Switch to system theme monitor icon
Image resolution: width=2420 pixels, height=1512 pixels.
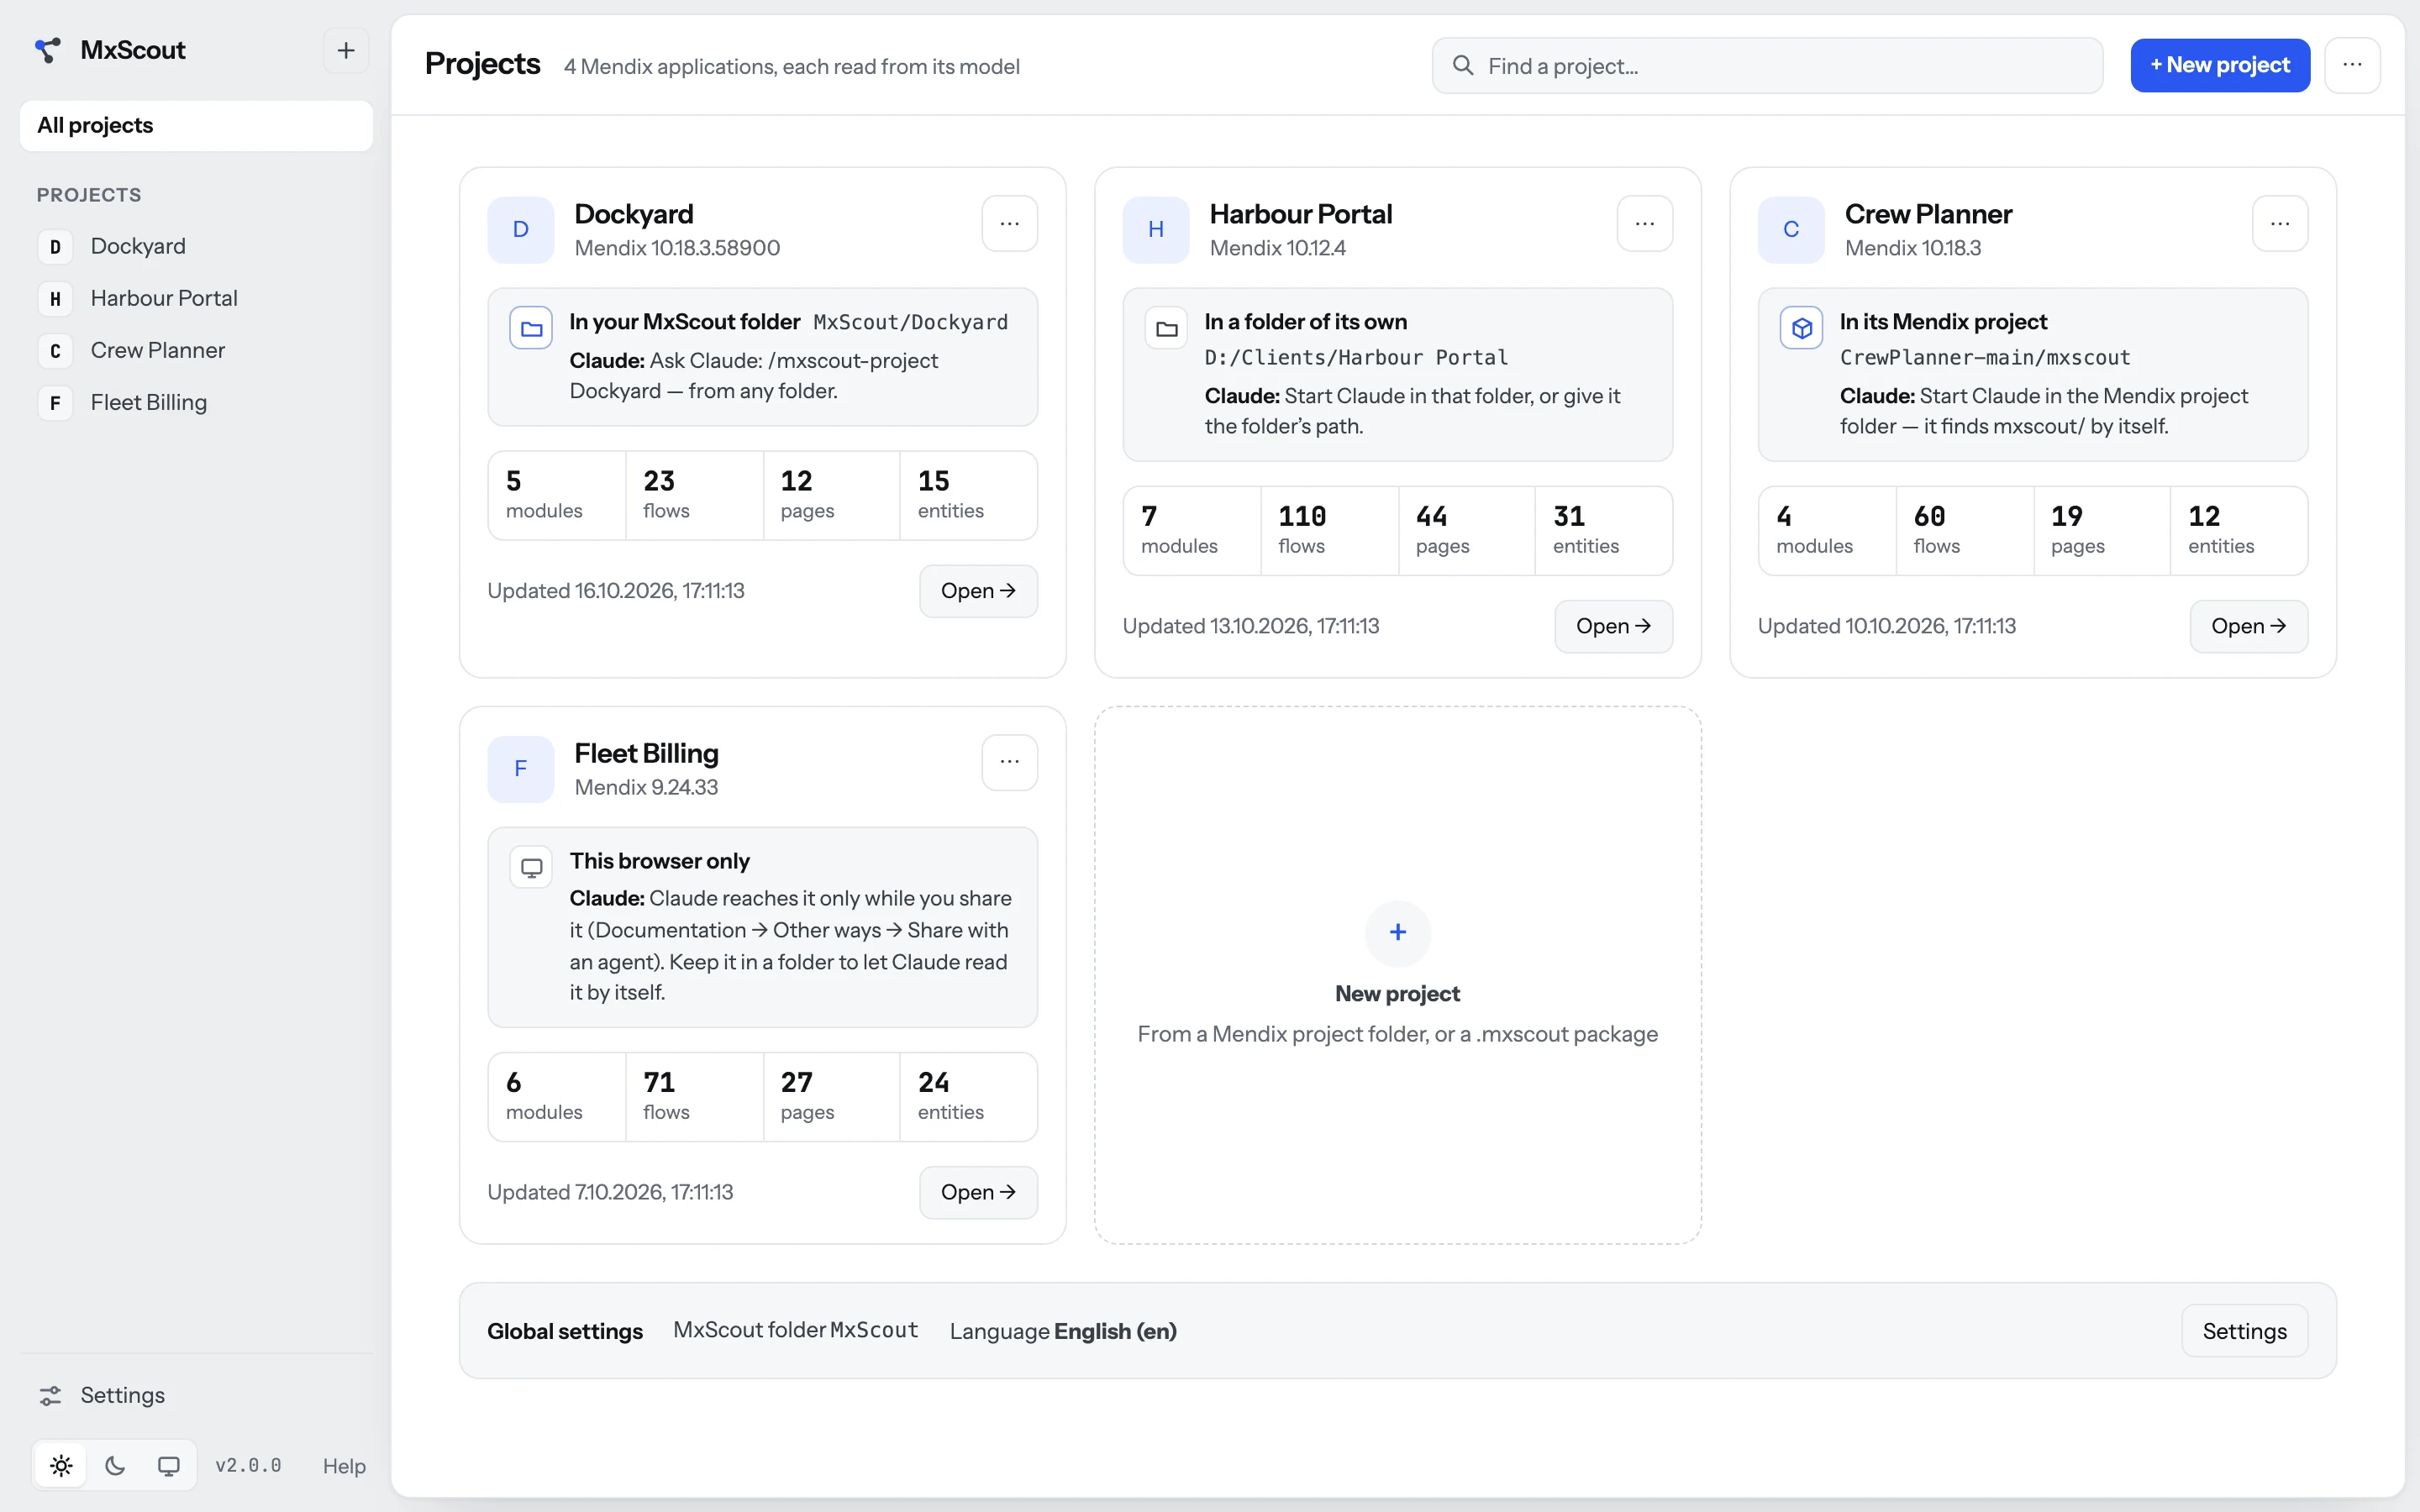(x=169, y=1466)
